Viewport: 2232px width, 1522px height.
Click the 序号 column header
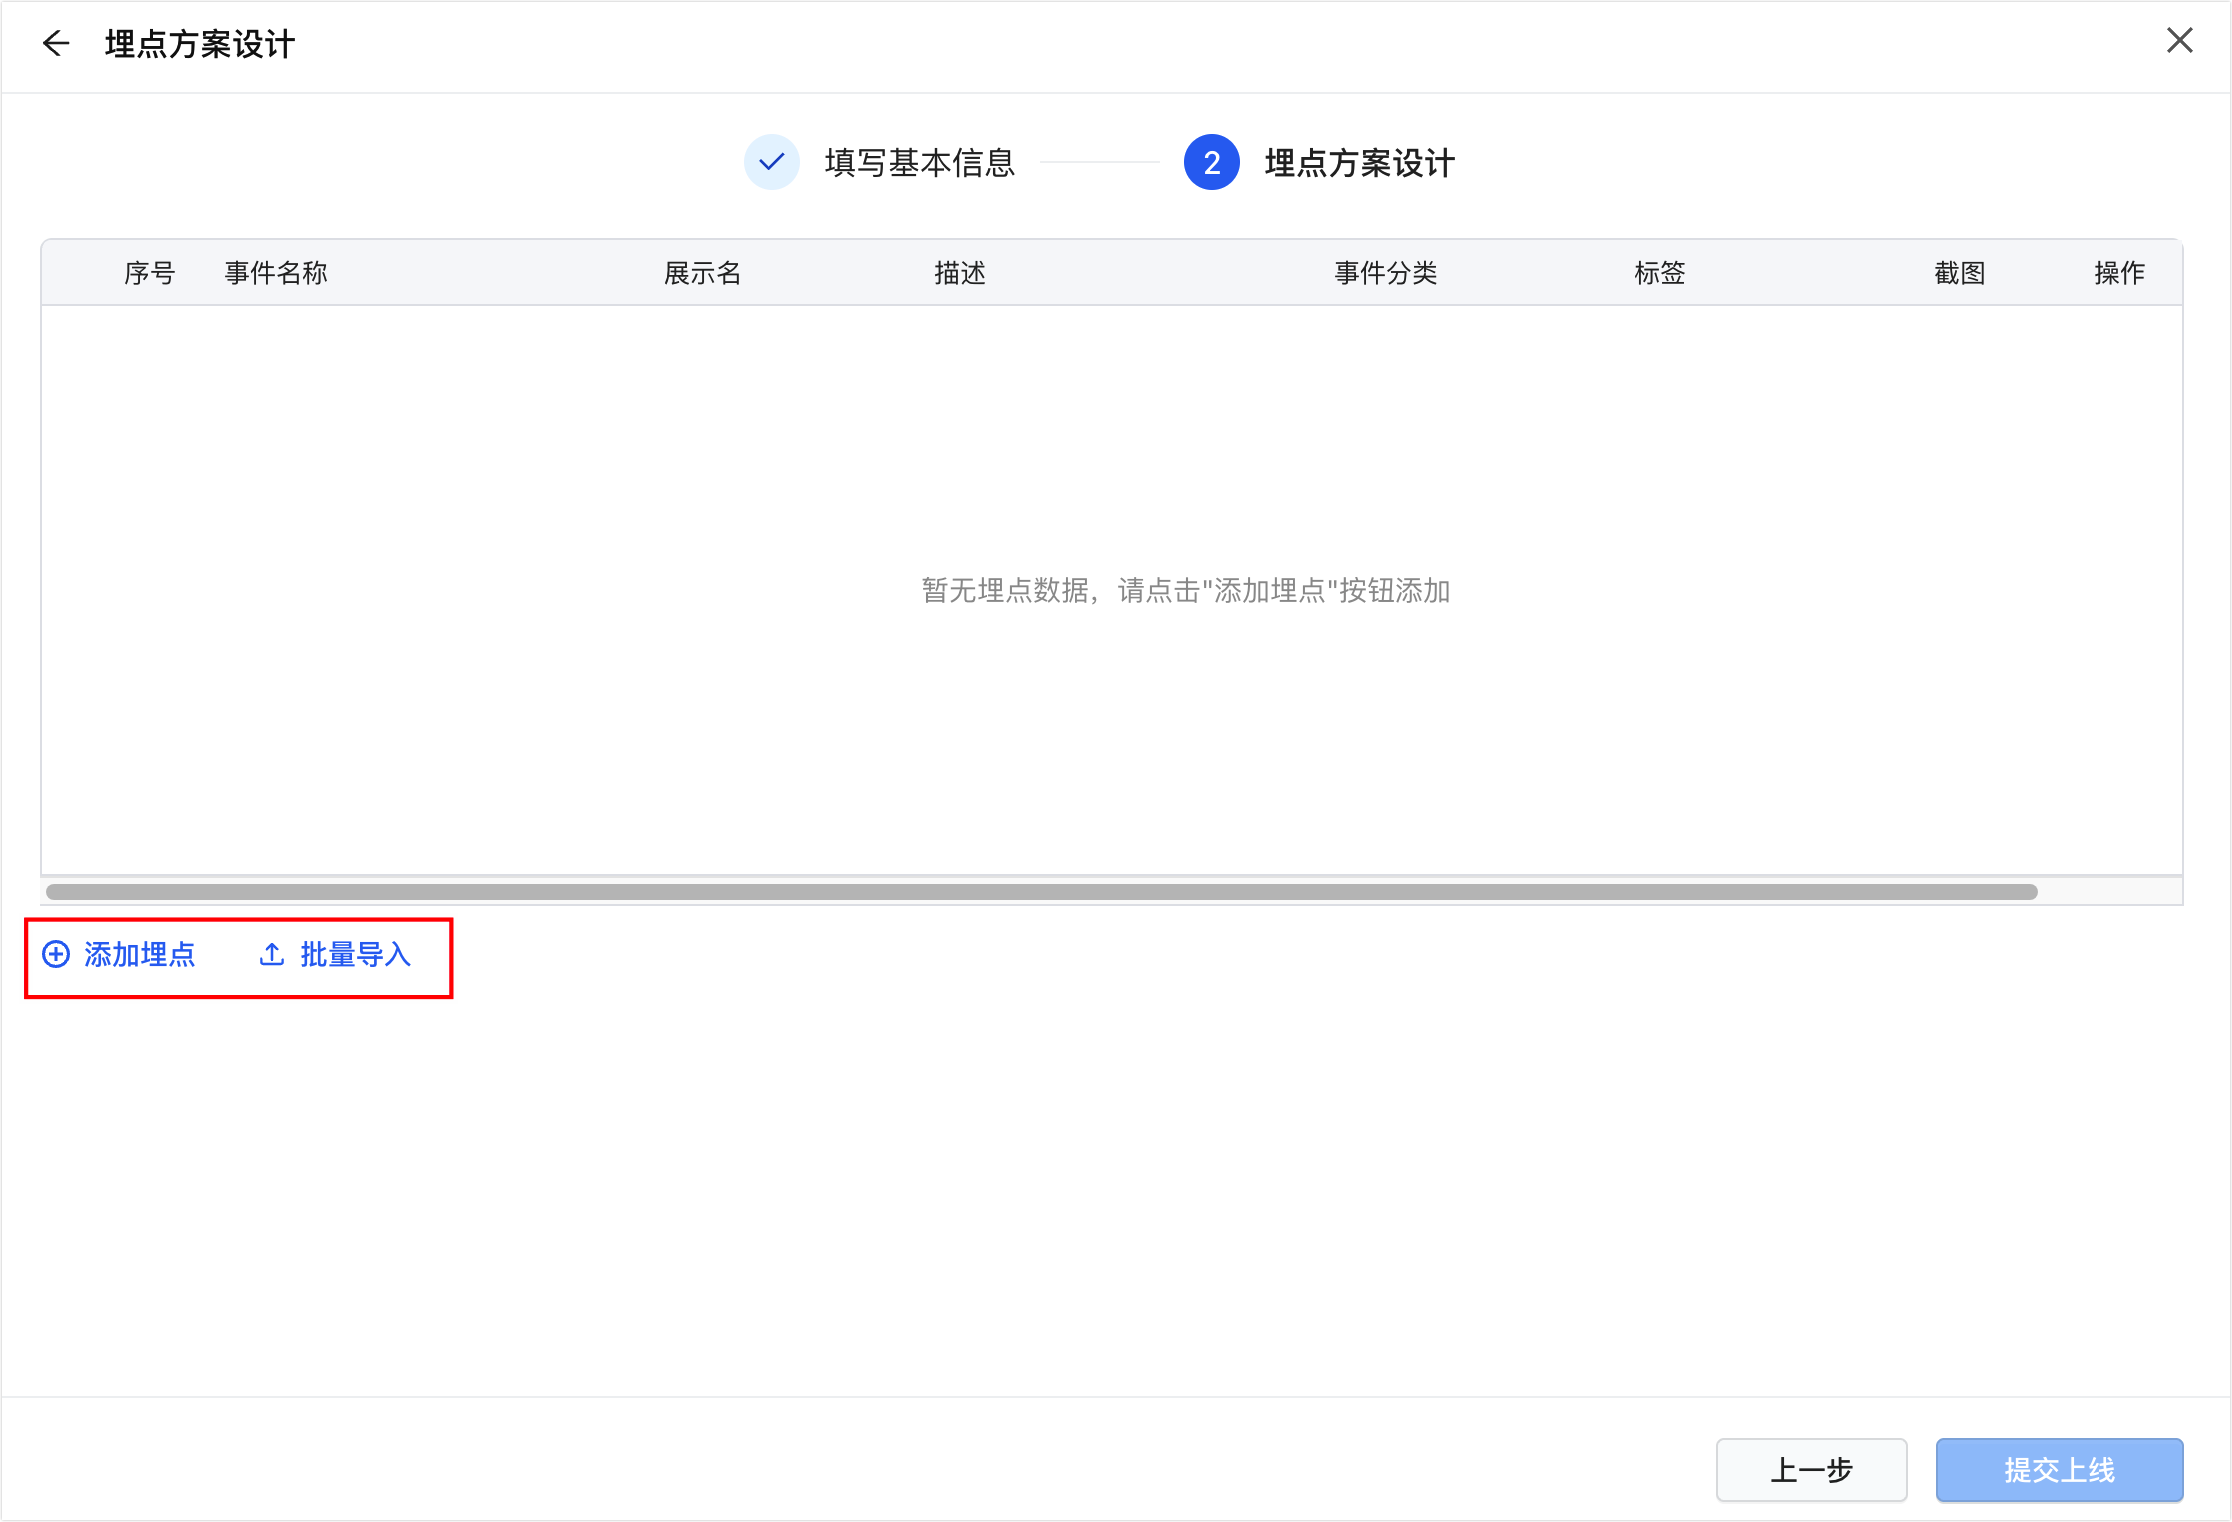pyautogui.click(x=150, y=273)
